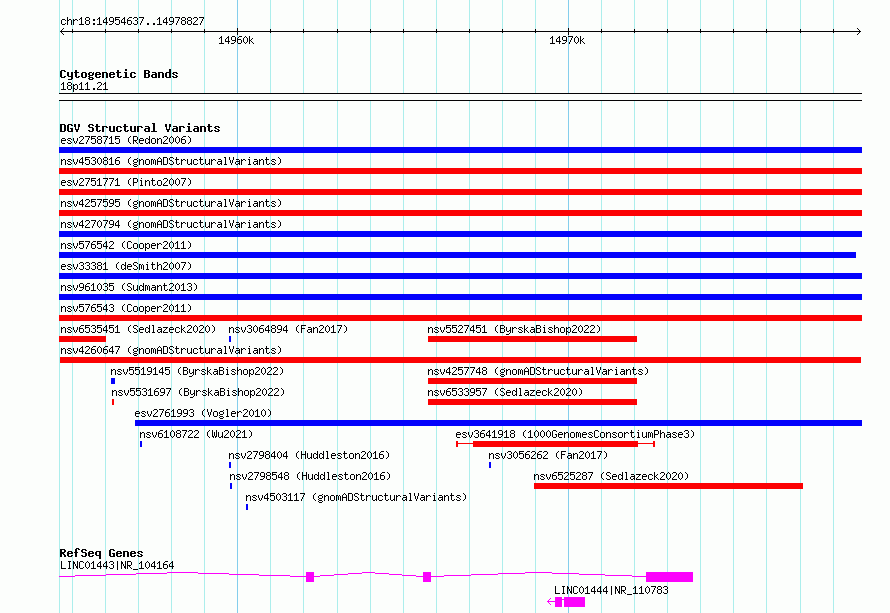The image size is (890, 613).
Task: Select nsv6525287 (Sedlazeck2020) label
Action: point(611,476)
